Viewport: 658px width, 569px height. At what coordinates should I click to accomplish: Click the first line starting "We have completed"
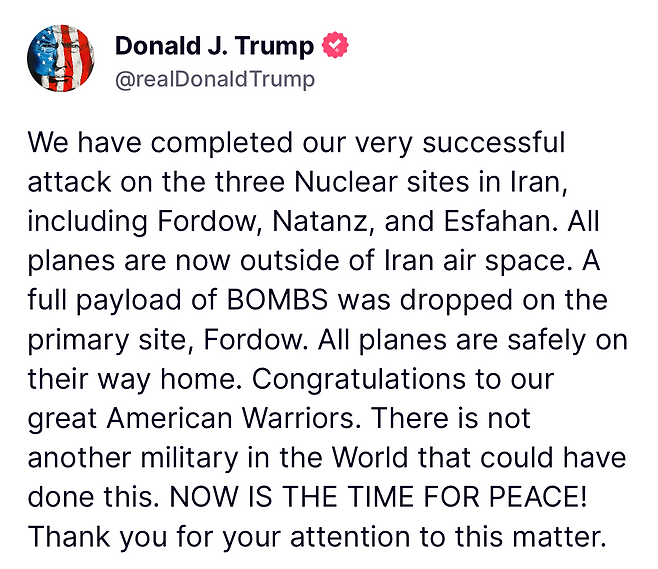(x=296, y=143)
